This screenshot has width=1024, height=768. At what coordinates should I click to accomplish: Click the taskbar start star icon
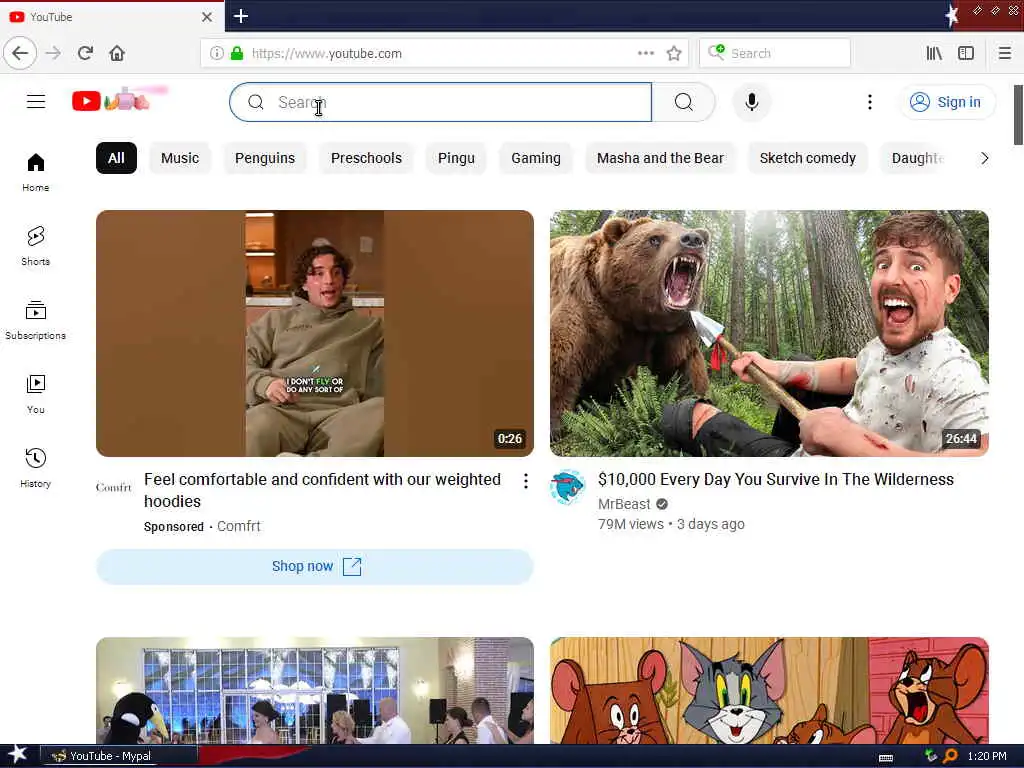(x=18, y=754)
